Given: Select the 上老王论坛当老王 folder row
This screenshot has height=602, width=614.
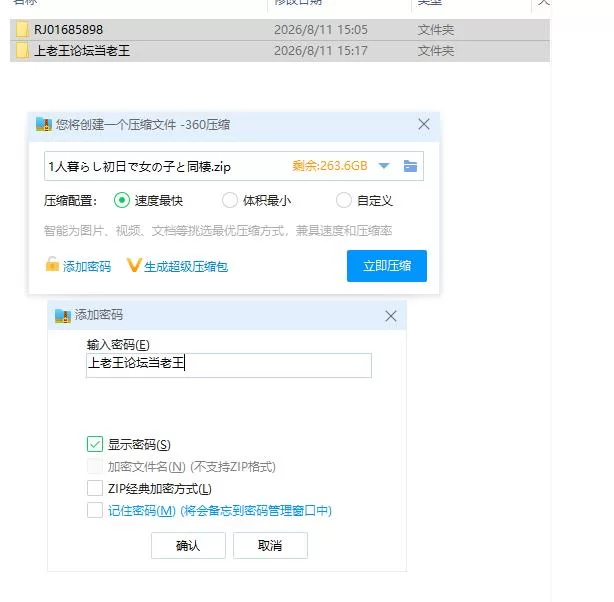Looking at the screenshot, I should click(280, 51).
